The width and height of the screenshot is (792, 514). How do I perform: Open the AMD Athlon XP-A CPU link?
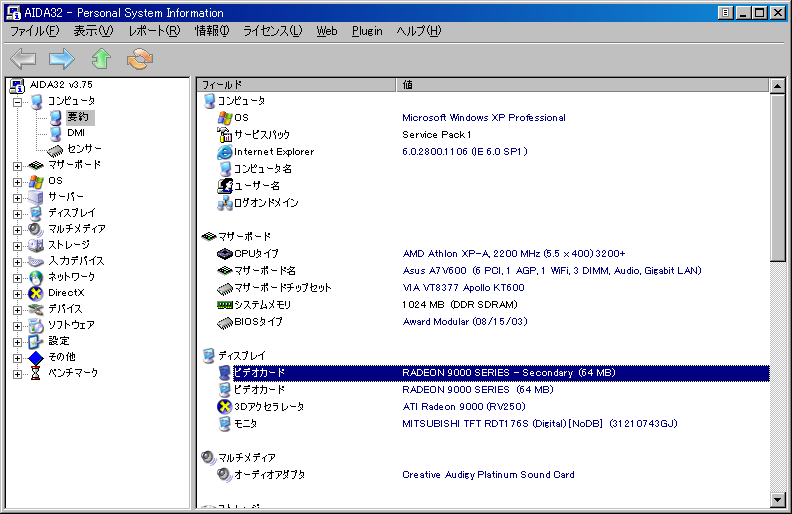[514, 253]
